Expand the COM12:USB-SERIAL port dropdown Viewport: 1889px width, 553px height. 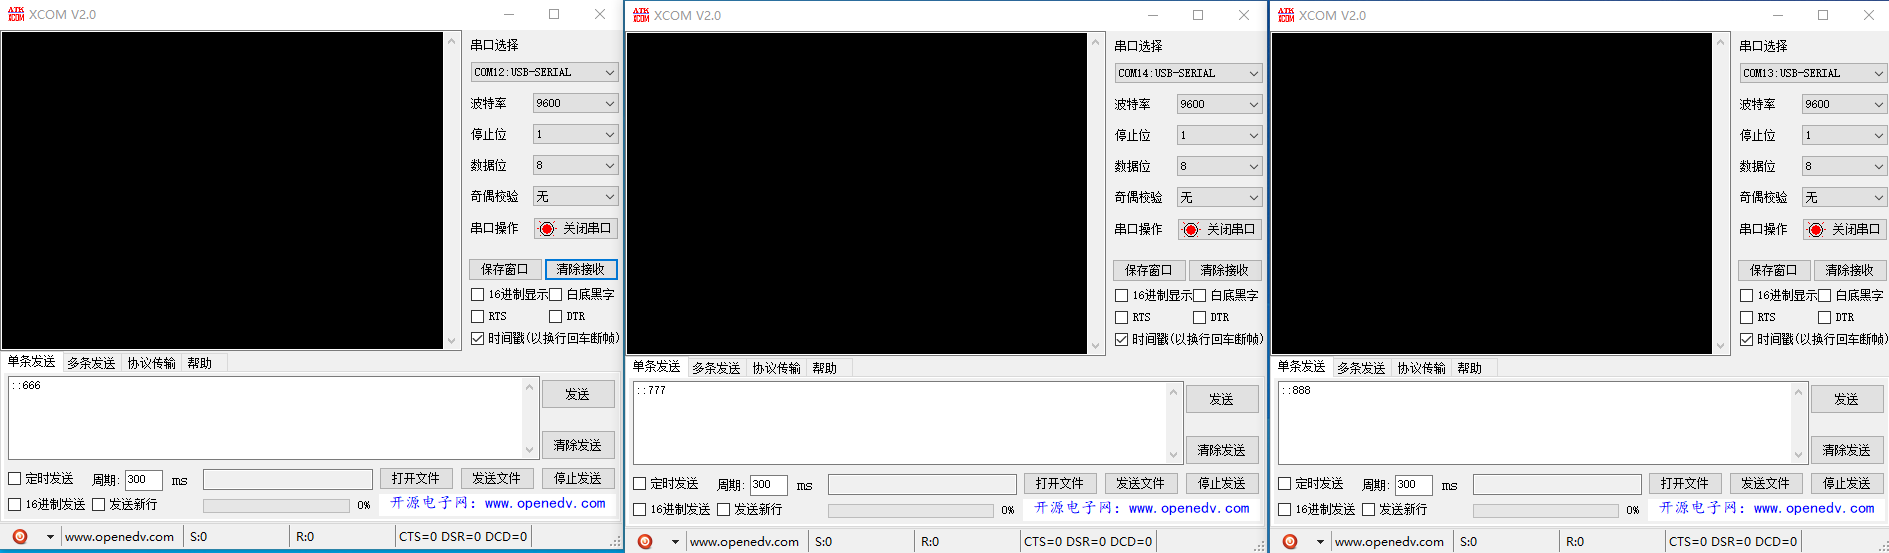coord(544,72)
